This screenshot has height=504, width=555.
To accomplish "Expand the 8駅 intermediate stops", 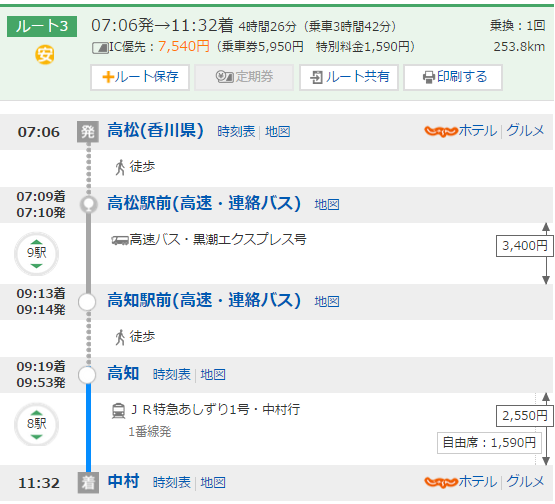I will pos(36,424).
